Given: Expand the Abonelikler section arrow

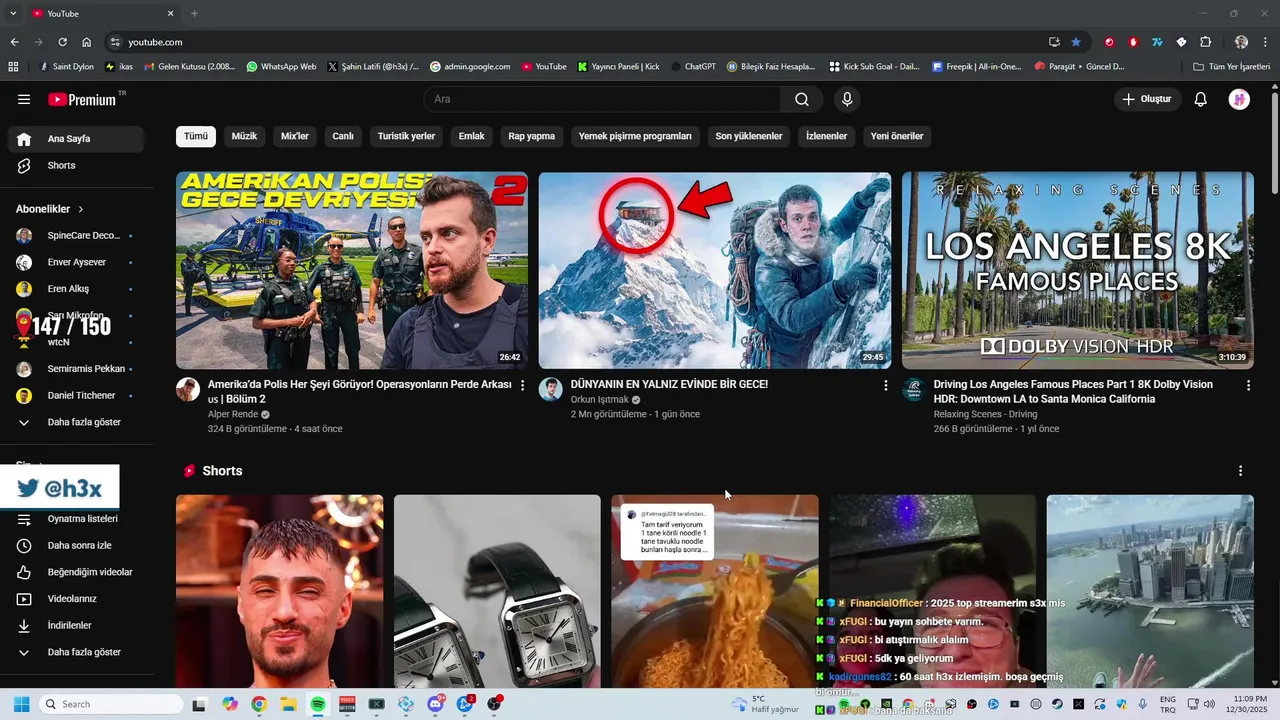Looking at the screenshot, I should coord(81,209).
